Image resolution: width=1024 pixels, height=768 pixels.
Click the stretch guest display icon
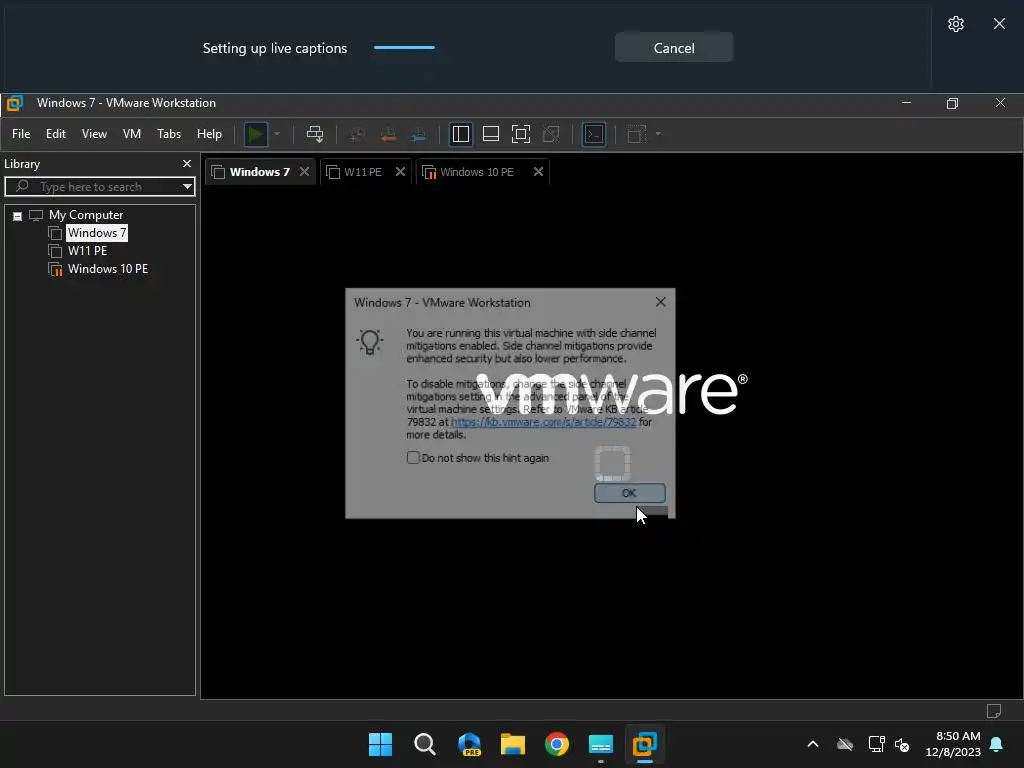tap(636, 135)
